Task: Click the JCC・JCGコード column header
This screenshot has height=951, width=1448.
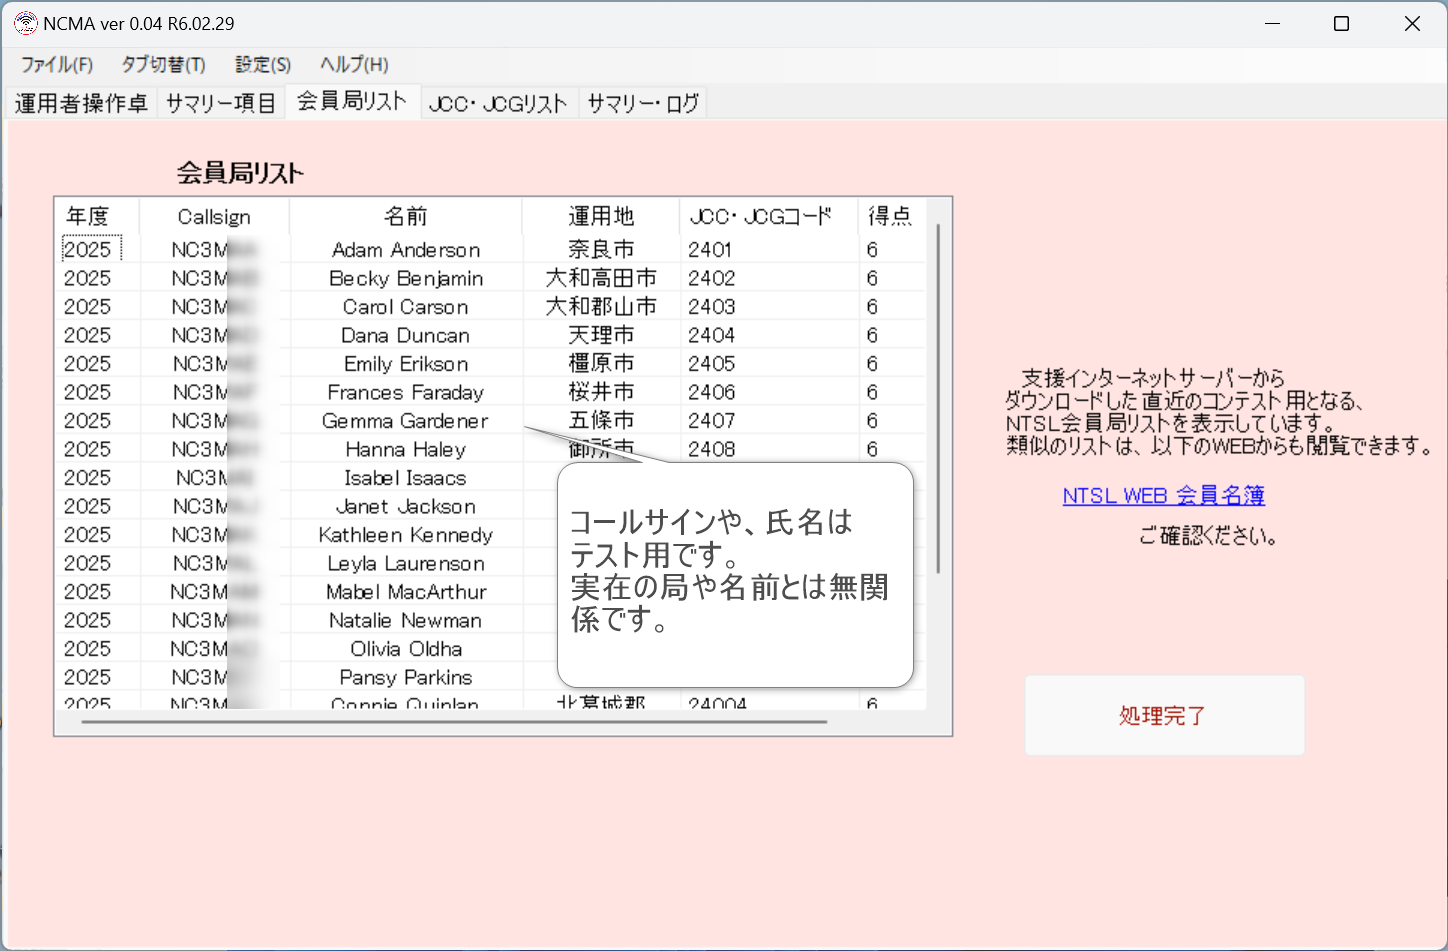Action: point(761,217)
